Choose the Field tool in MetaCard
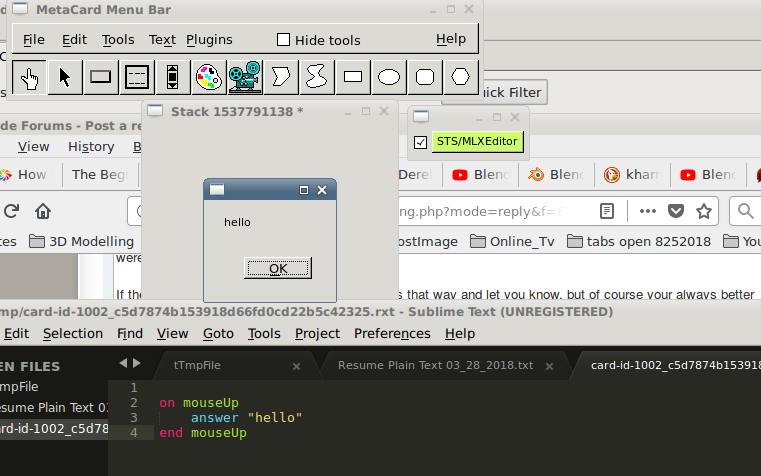This screenshot has height=476, width=761. coord(137,77)
